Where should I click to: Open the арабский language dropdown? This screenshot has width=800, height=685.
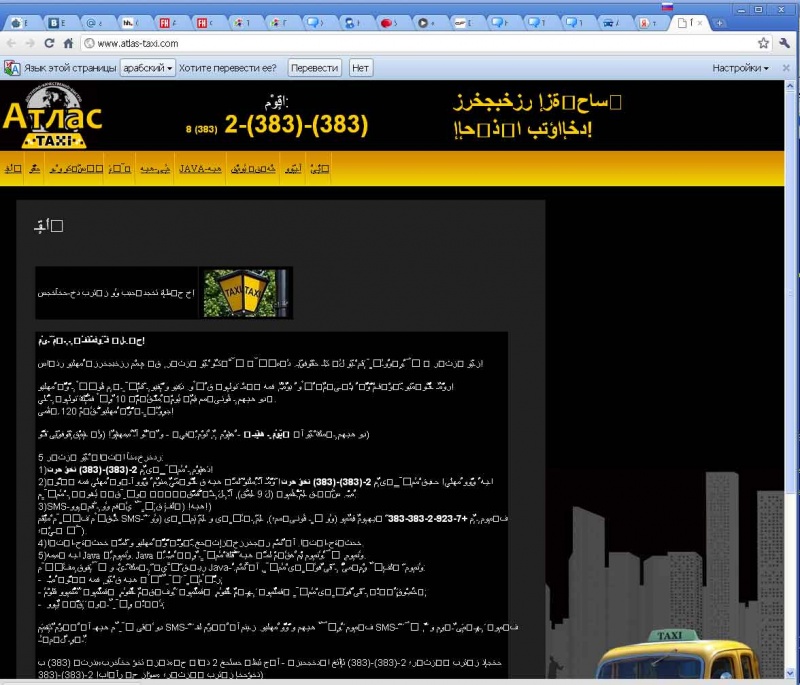[147, 68]
